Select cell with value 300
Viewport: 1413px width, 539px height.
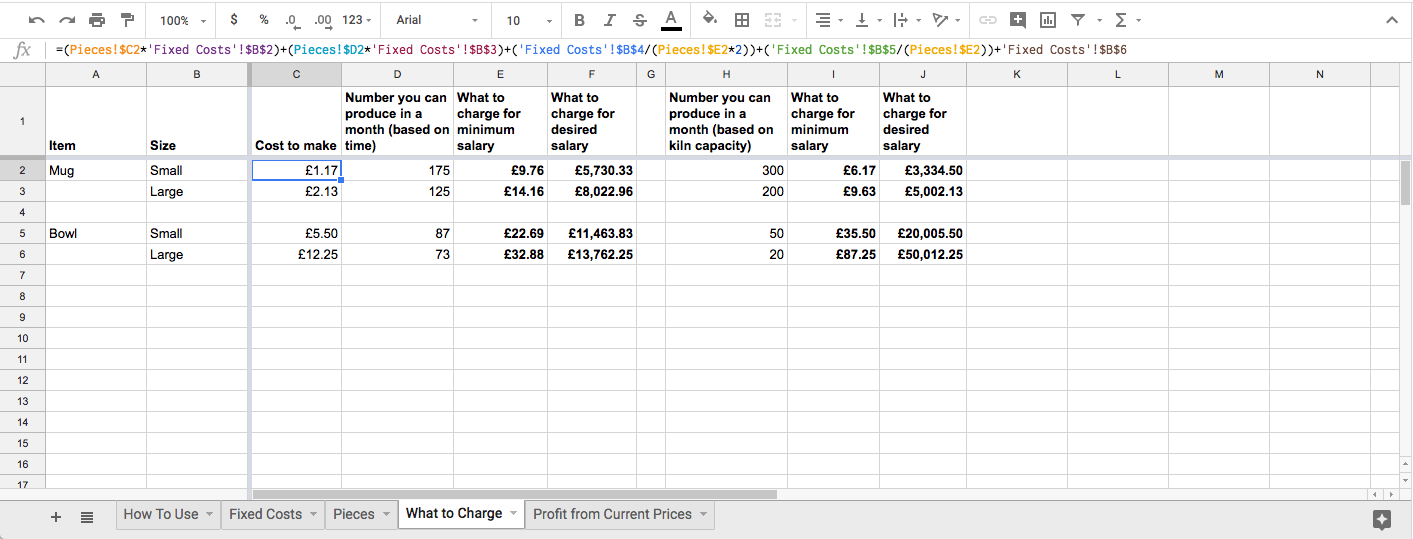click(726, 170)
